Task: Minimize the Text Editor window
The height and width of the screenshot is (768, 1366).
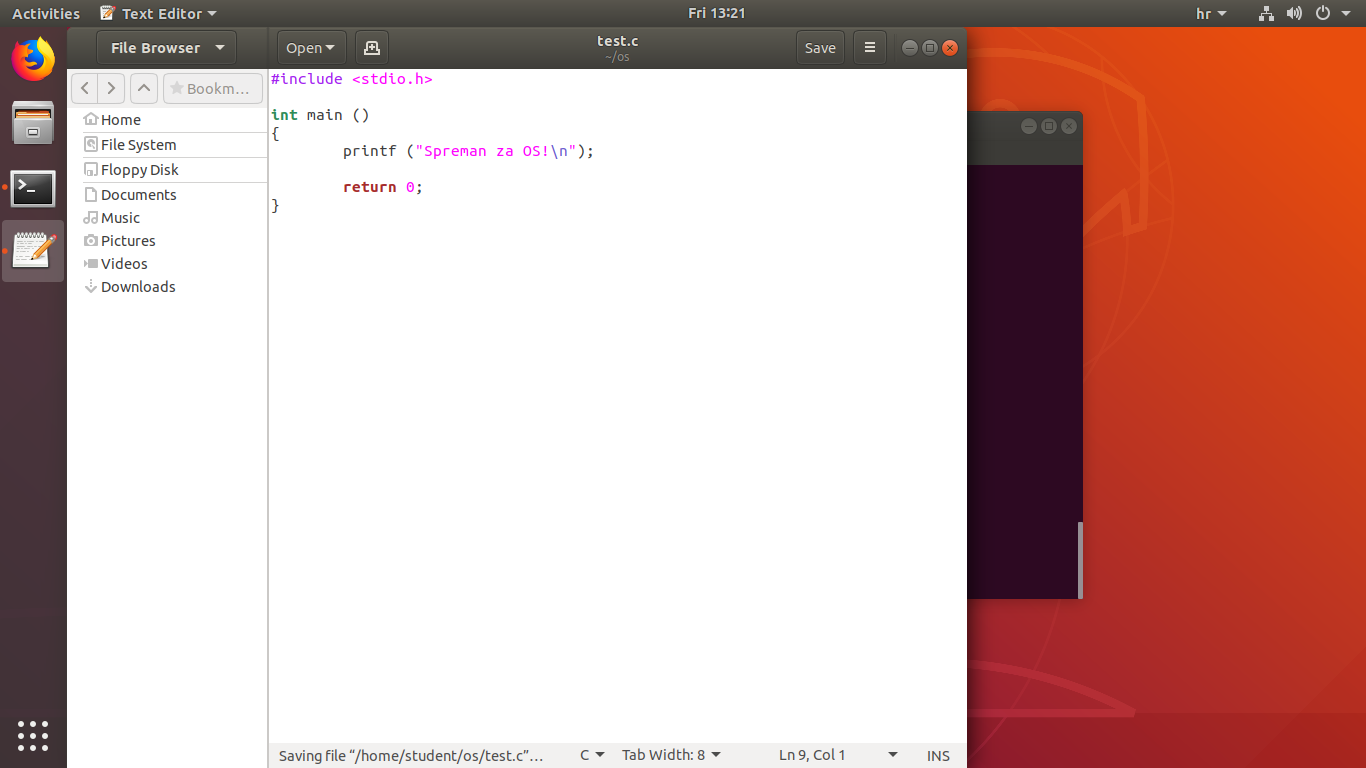Action: click(910, 48)
